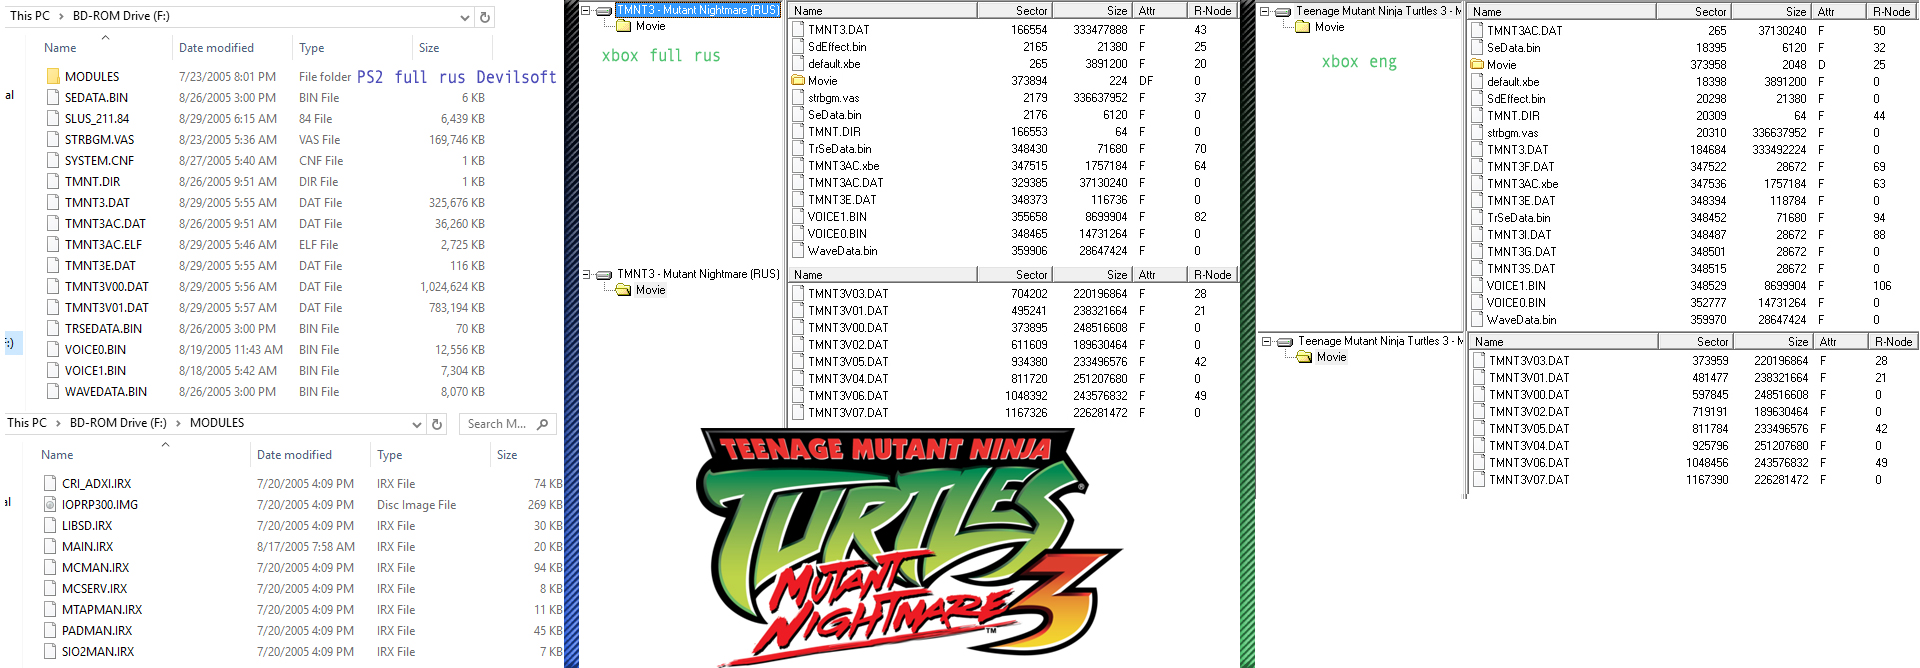Click the TMNT3S.DAT file icon in xbox eng list
Screen dimensions: 1920x668
tap(1477, 269)
